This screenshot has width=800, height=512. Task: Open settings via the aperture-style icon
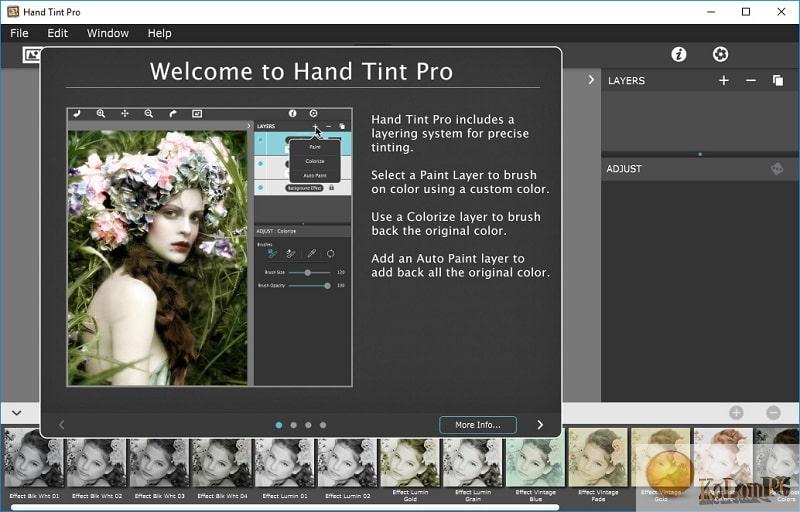coord(720,54)
